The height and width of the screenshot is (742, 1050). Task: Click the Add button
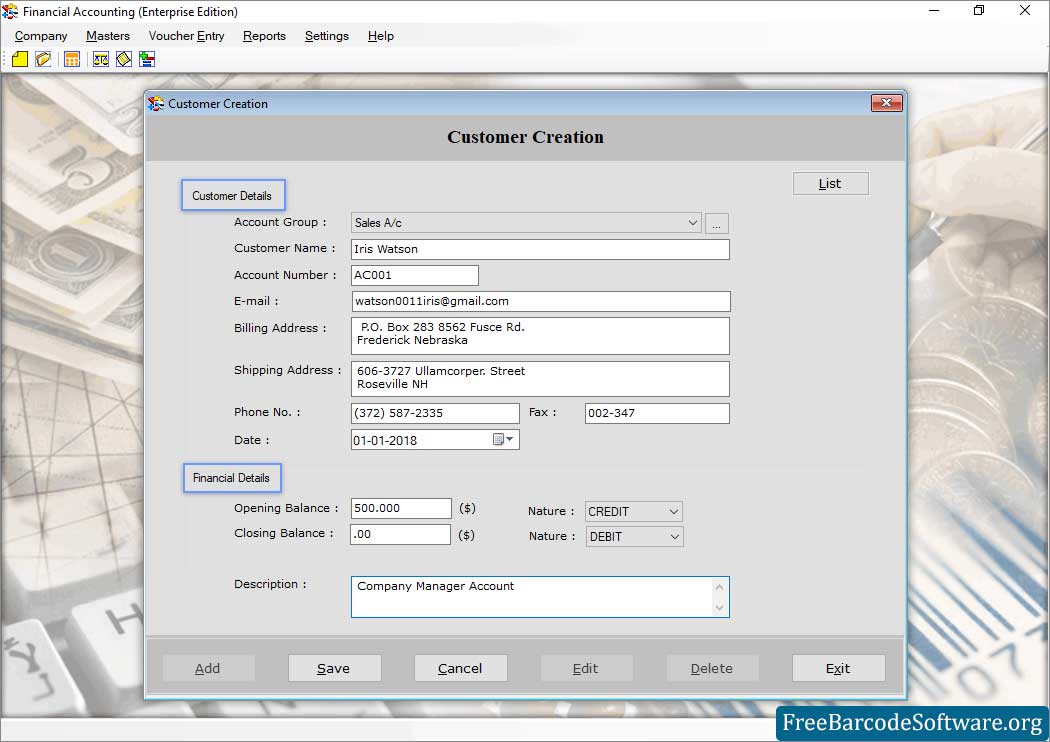(x=208, y=668)
